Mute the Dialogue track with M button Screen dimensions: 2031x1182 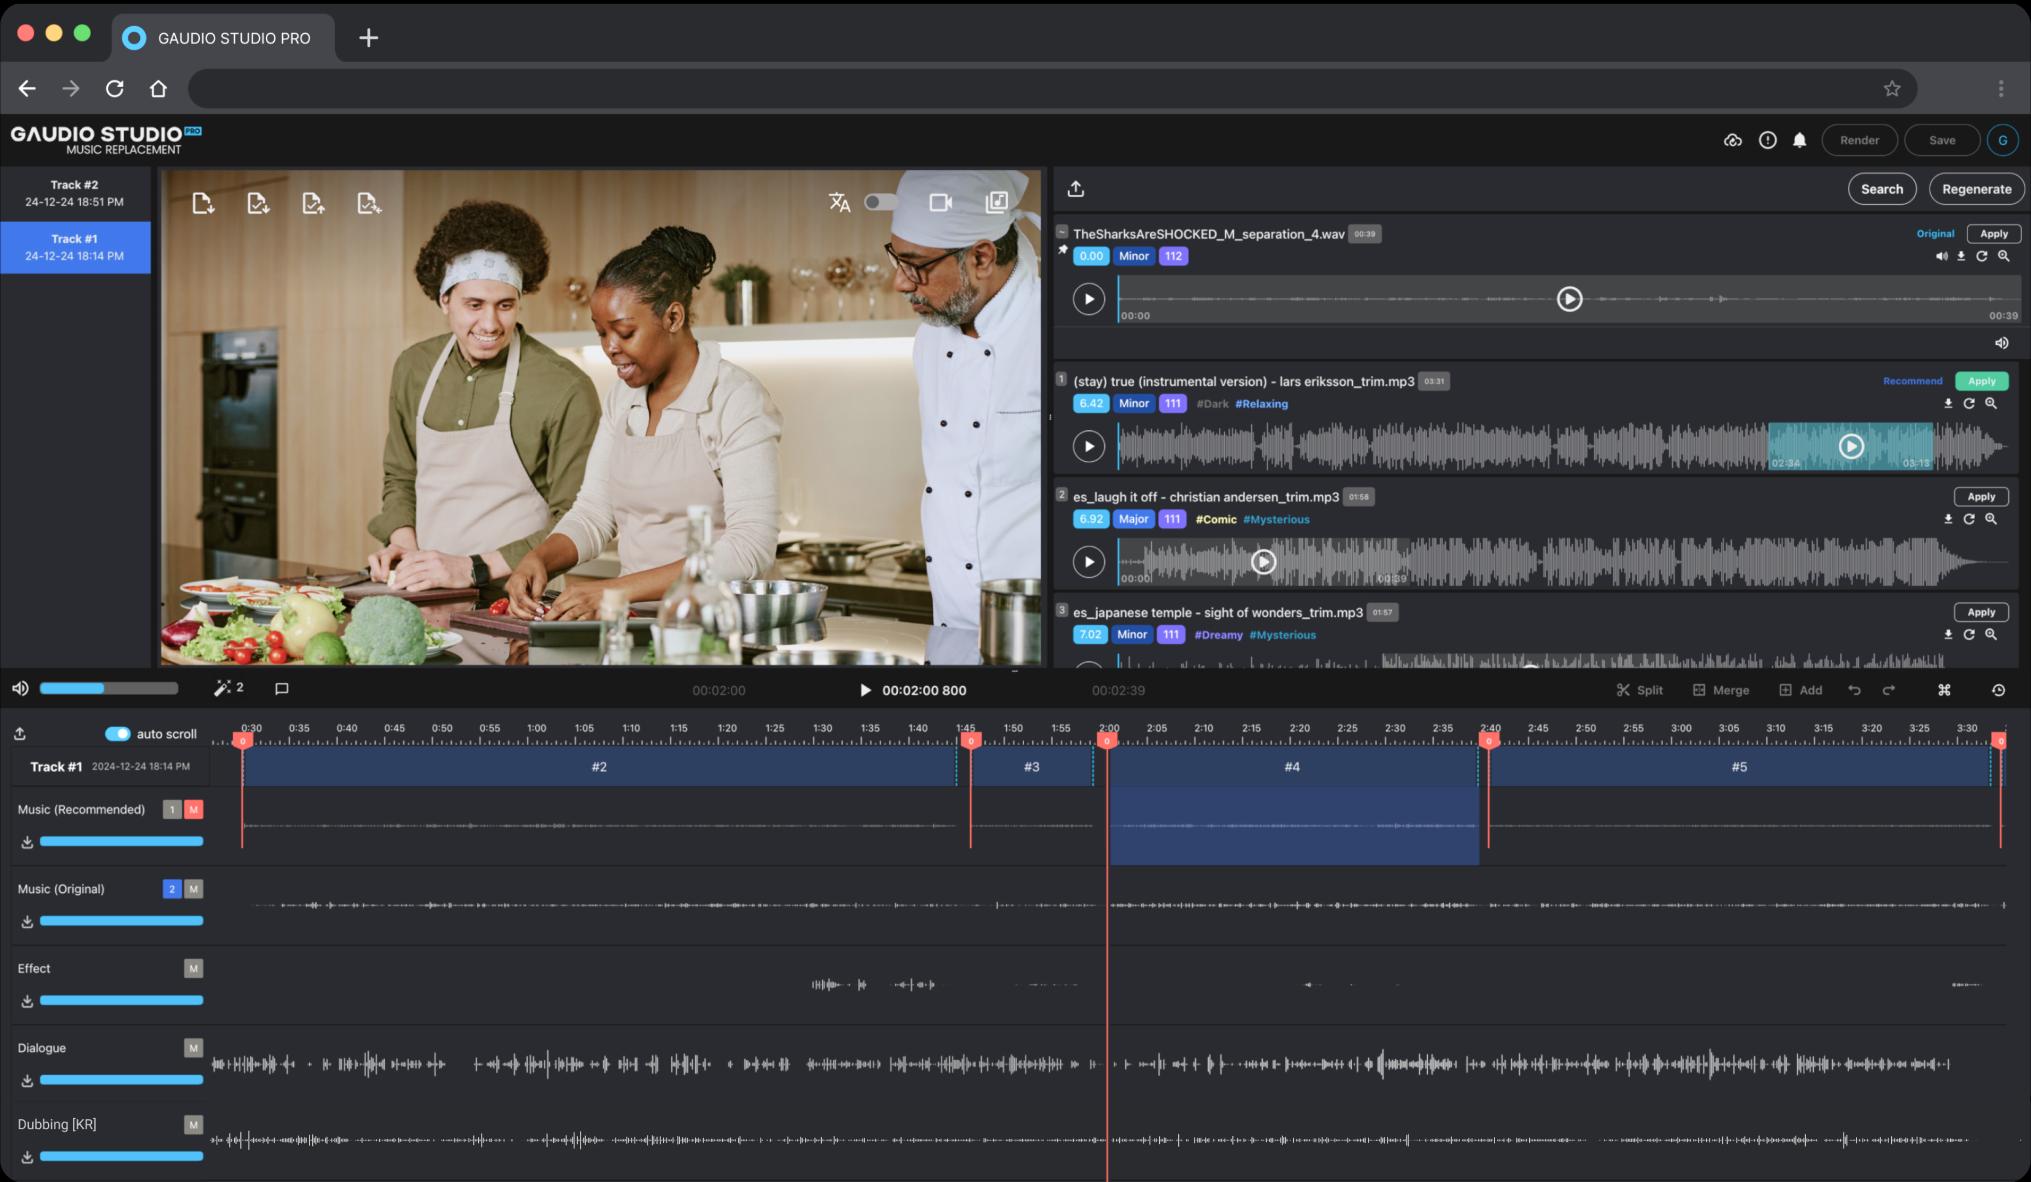(193, 1048)
